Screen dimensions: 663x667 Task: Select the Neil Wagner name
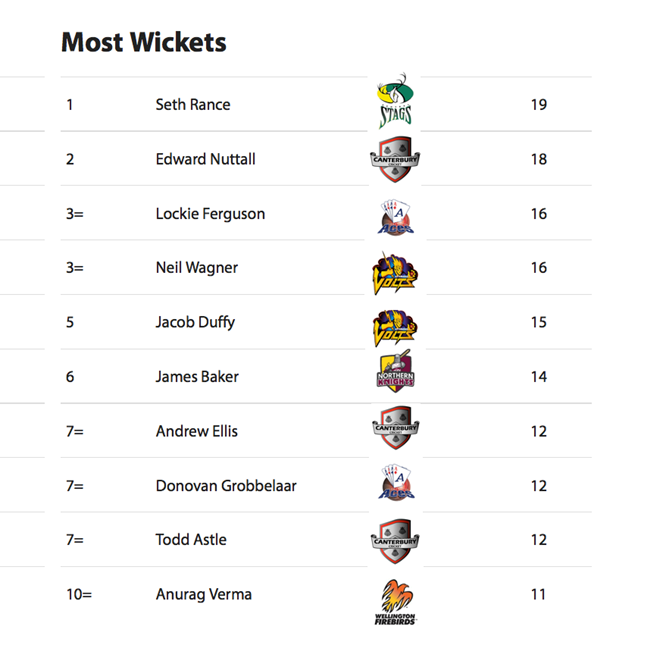(196, 268)
